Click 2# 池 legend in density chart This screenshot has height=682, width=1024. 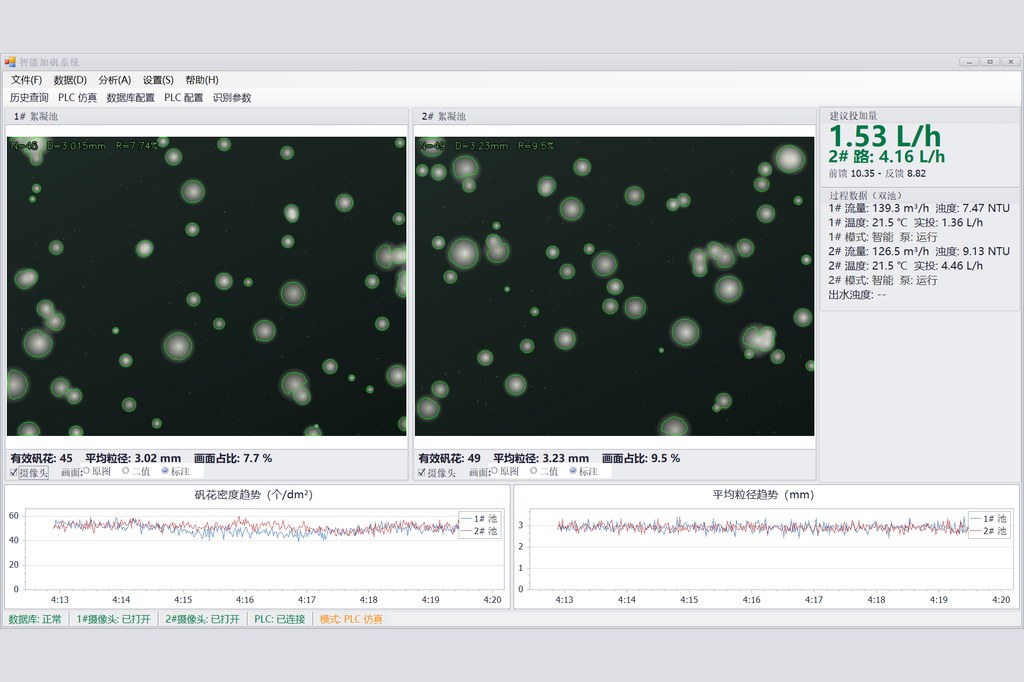[x=479, y=530]
